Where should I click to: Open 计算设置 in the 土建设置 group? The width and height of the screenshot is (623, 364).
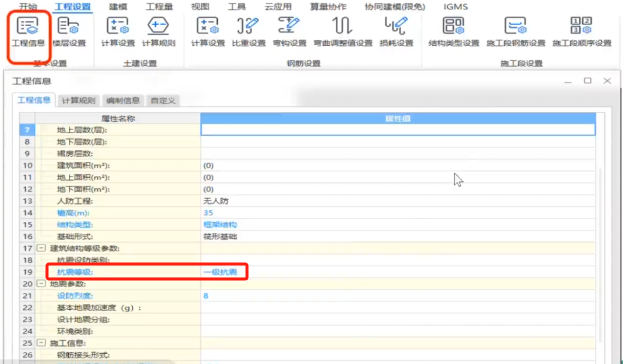tap(118, 32)
